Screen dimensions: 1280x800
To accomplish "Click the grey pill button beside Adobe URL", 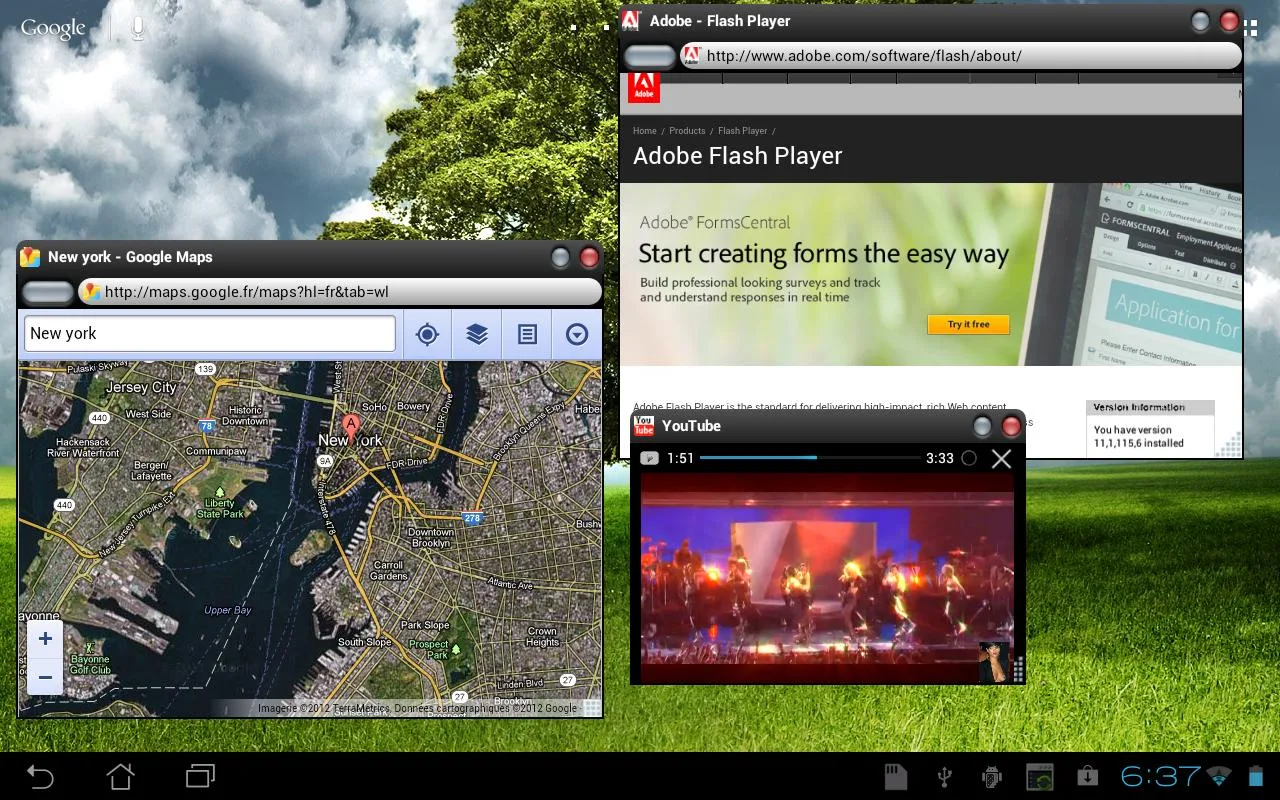I will tap(650, 56).
